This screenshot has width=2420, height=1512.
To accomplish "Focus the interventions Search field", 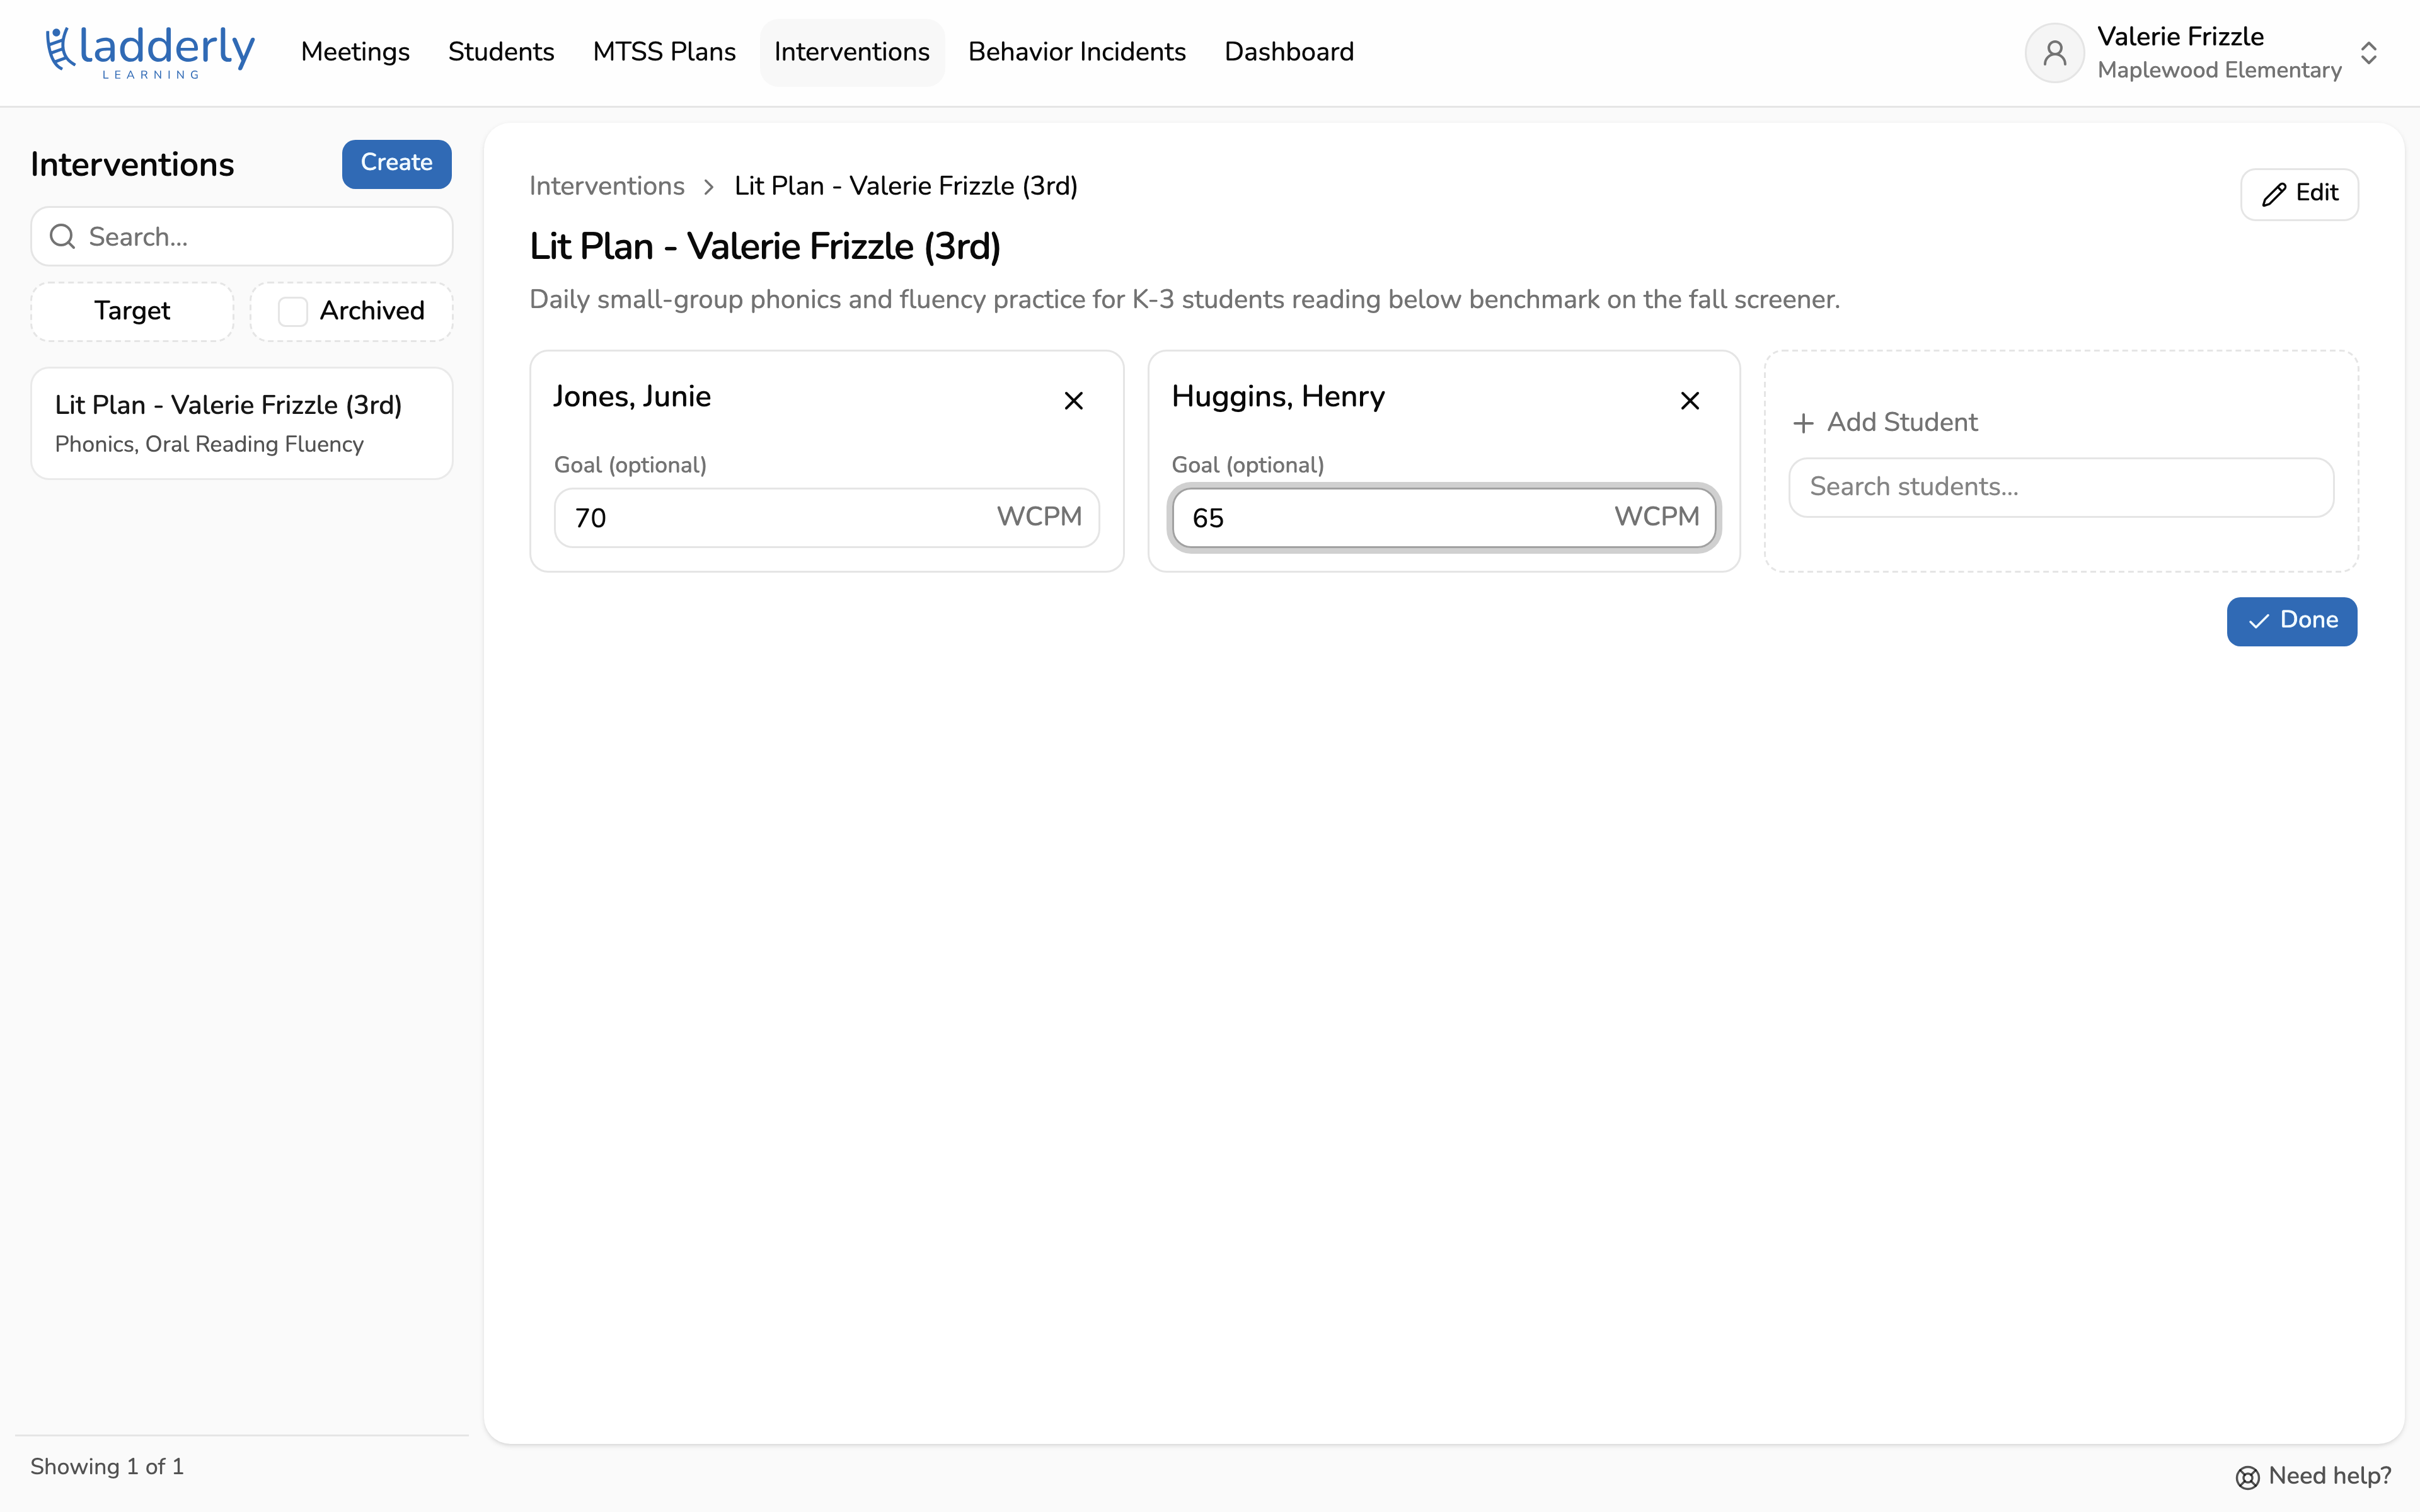I will pos(241,237).
